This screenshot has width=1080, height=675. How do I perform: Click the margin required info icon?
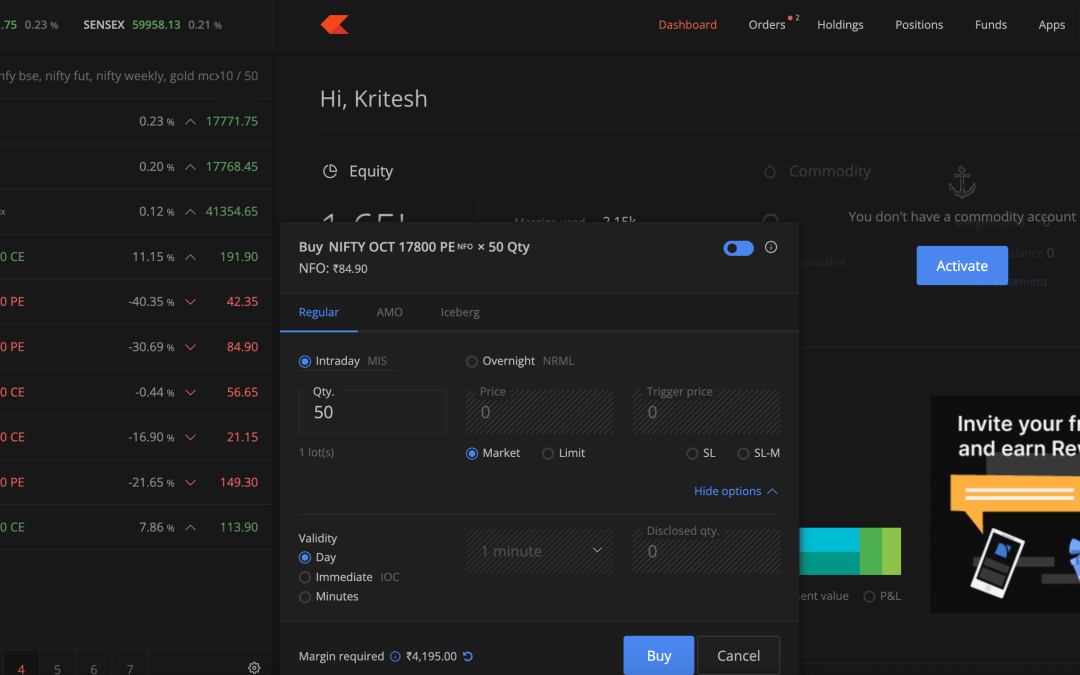coord(395,656)
